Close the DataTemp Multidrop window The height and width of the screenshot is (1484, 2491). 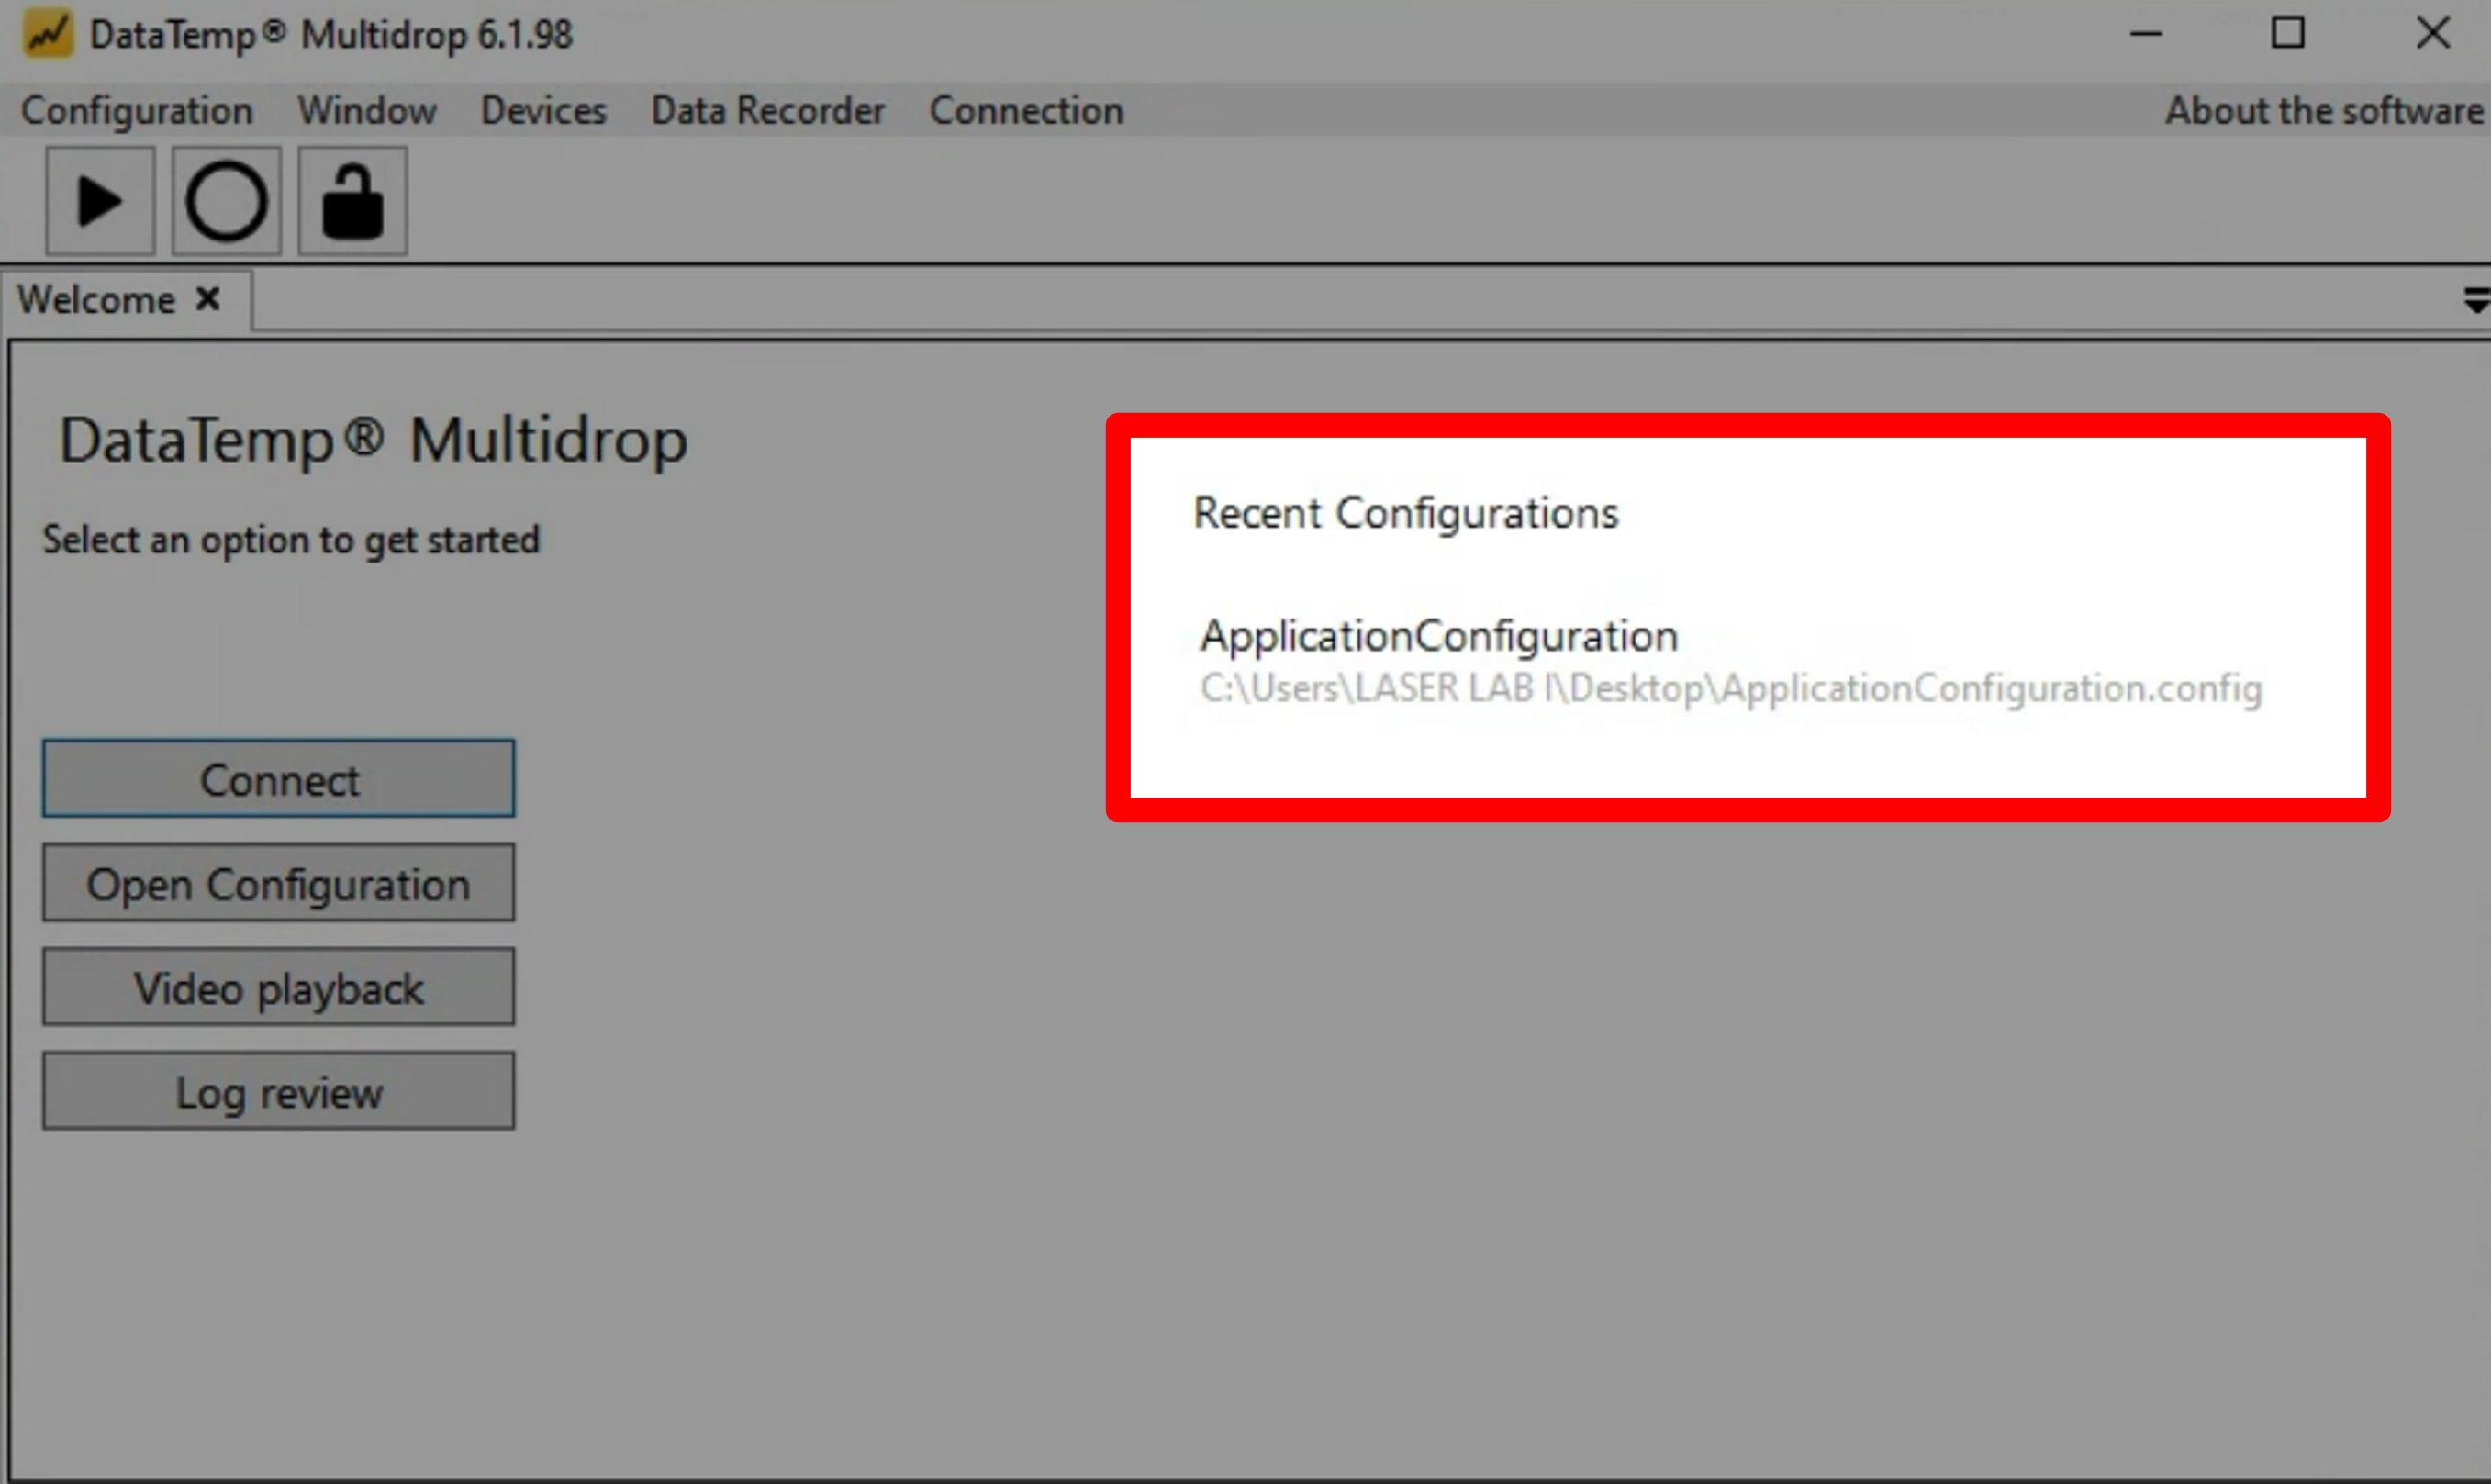point(2433,34)
